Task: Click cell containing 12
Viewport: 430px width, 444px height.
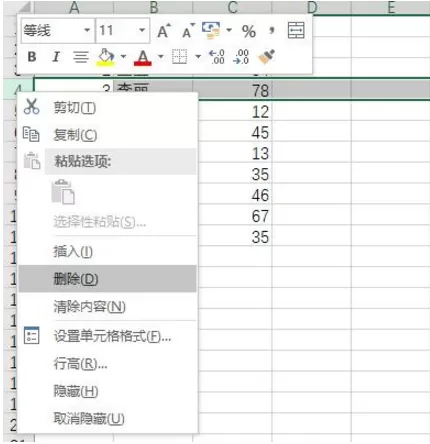Action: [x=235, y=111]
